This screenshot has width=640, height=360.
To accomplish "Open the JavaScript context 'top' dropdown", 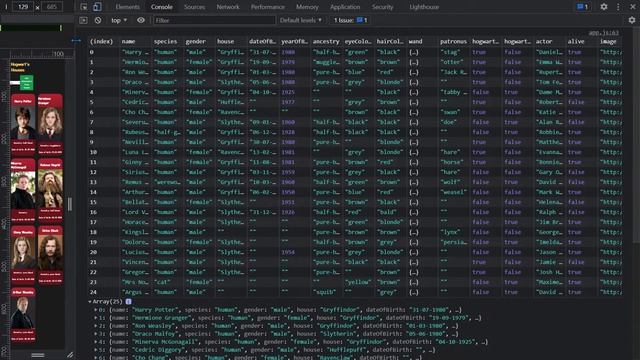I will coord(119,20).
